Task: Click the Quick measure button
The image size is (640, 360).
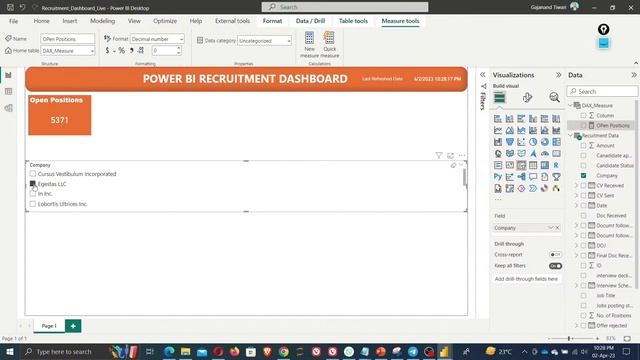Action: 330,44
